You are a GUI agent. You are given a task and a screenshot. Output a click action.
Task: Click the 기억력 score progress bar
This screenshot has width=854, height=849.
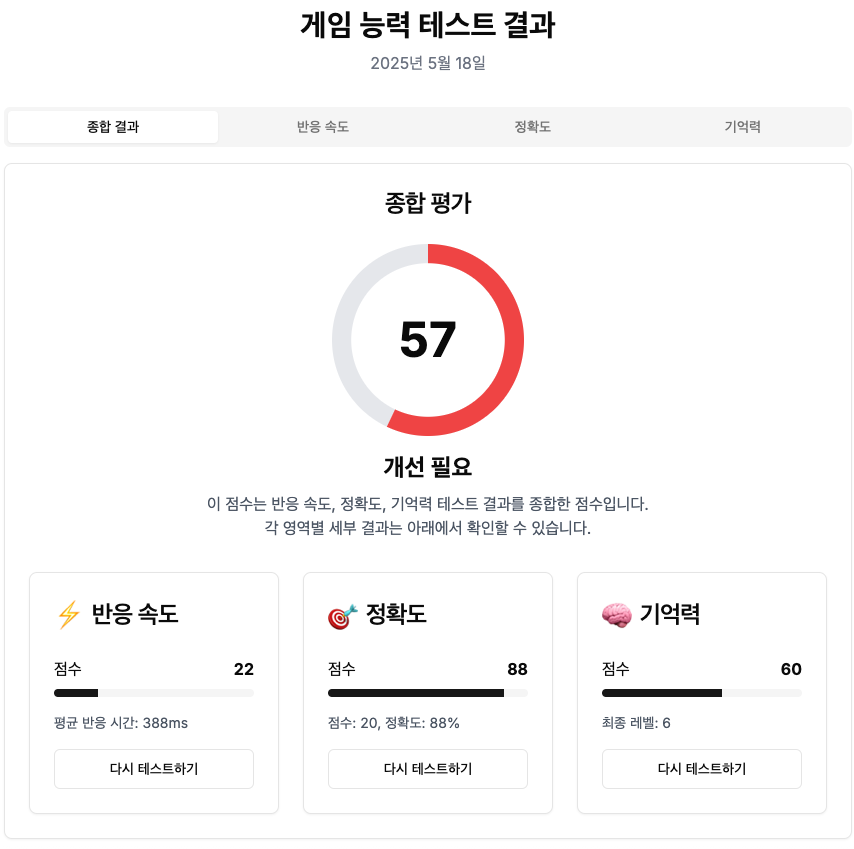point(702,693)
